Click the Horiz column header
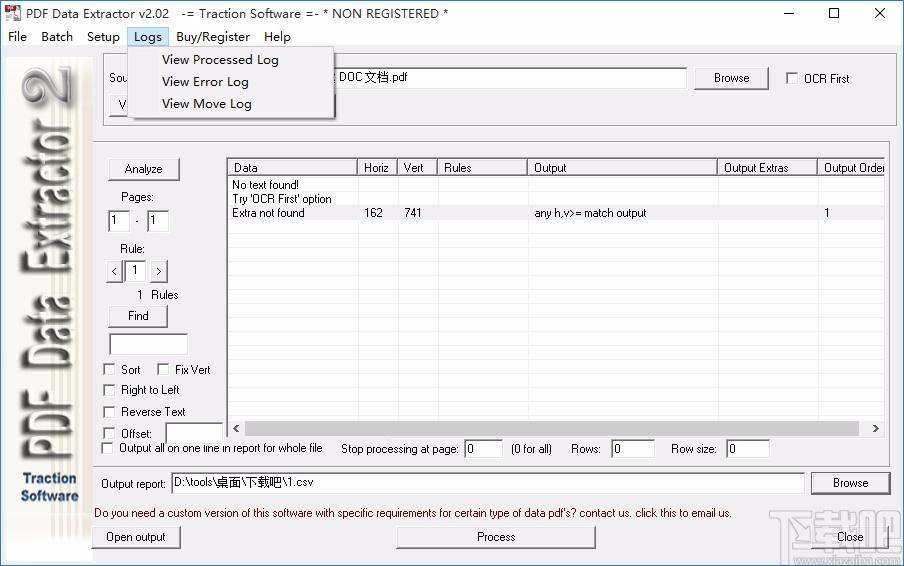 tap(377, 168)
